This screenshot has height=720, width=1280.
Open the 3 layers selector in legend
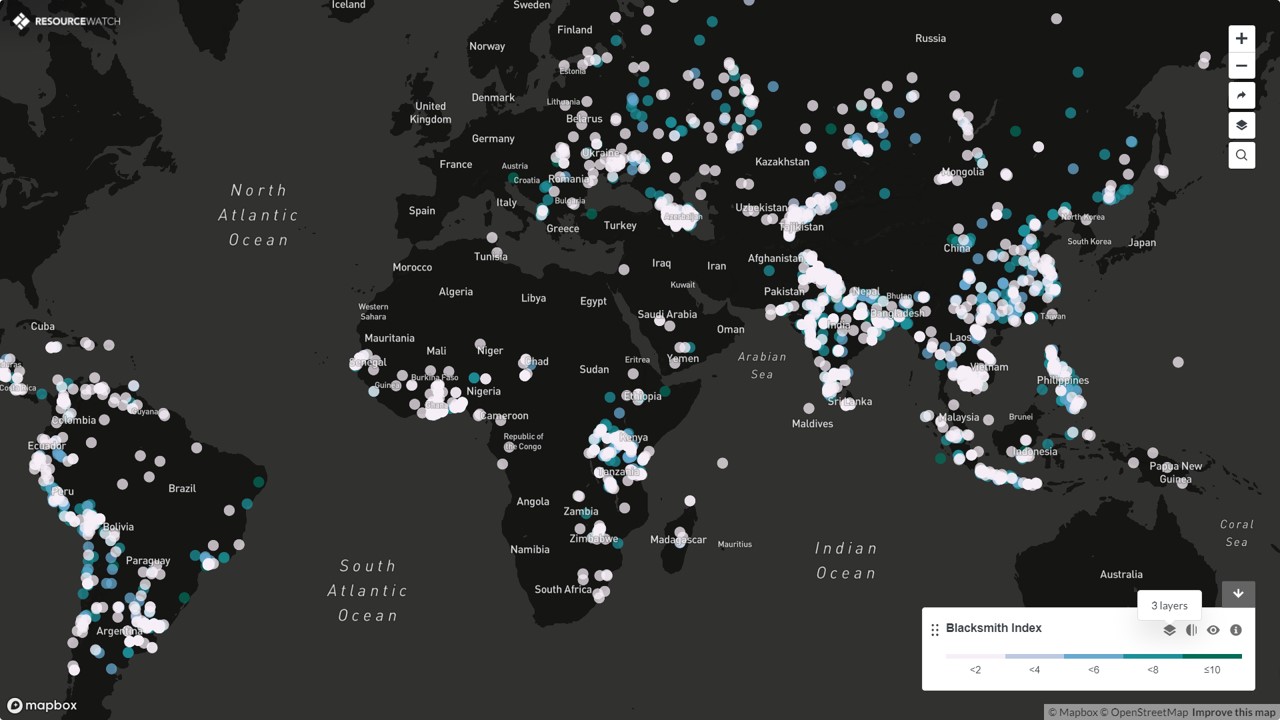(1169, 630)
